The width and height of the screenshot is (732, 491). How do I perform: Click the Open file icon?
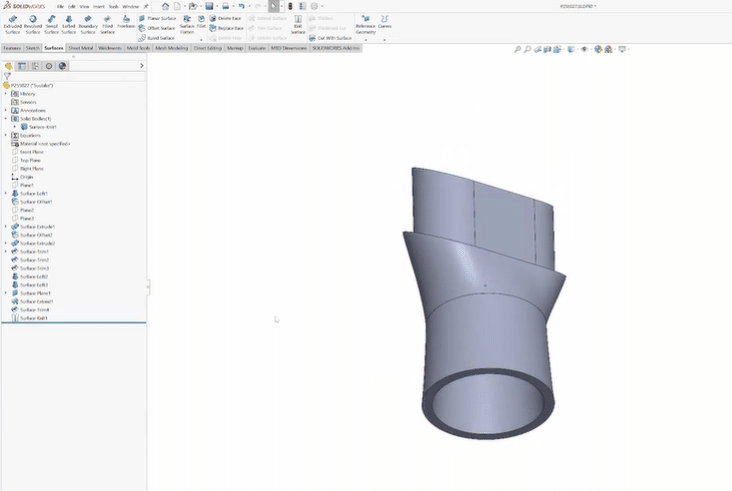[x=193, y=6]
